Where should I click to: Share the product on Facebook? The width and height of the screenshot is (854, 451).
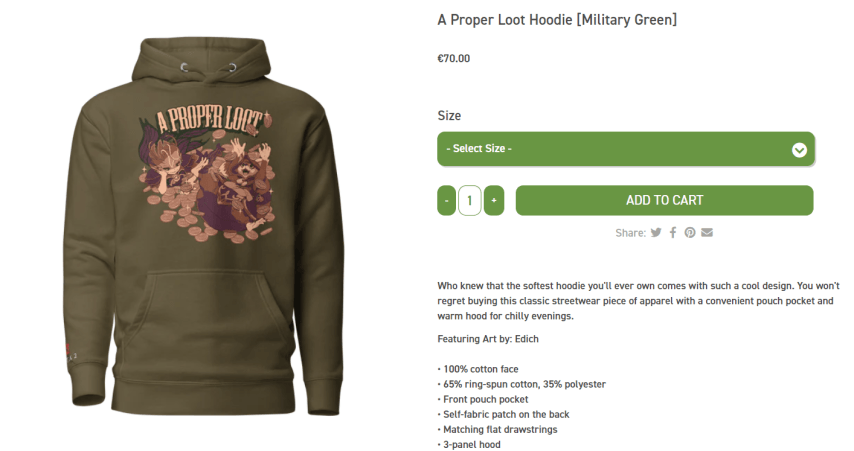pos(673,233)
